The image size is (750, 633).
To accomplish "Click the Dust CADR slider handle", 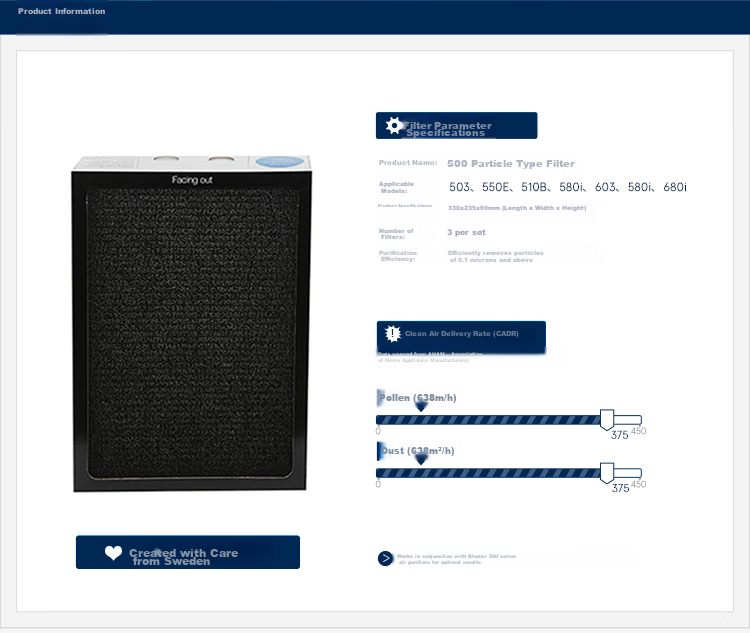I will (x=607, y=473).
